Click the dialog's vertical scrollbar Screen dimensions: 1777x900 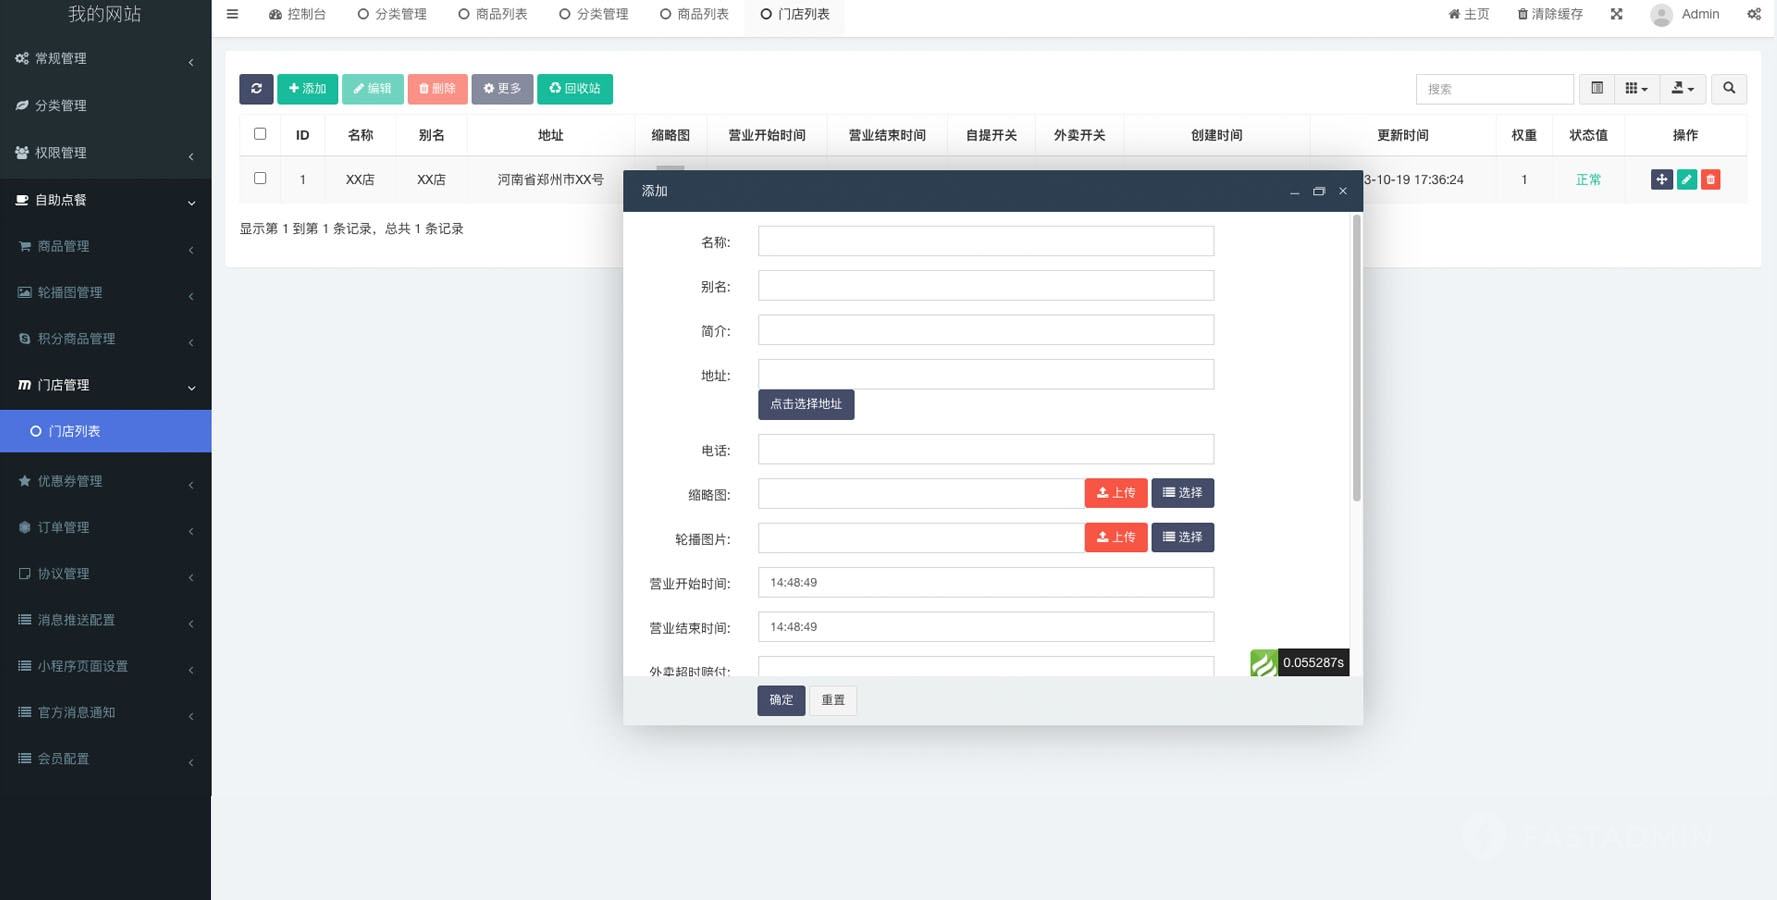coord(1356,360)
